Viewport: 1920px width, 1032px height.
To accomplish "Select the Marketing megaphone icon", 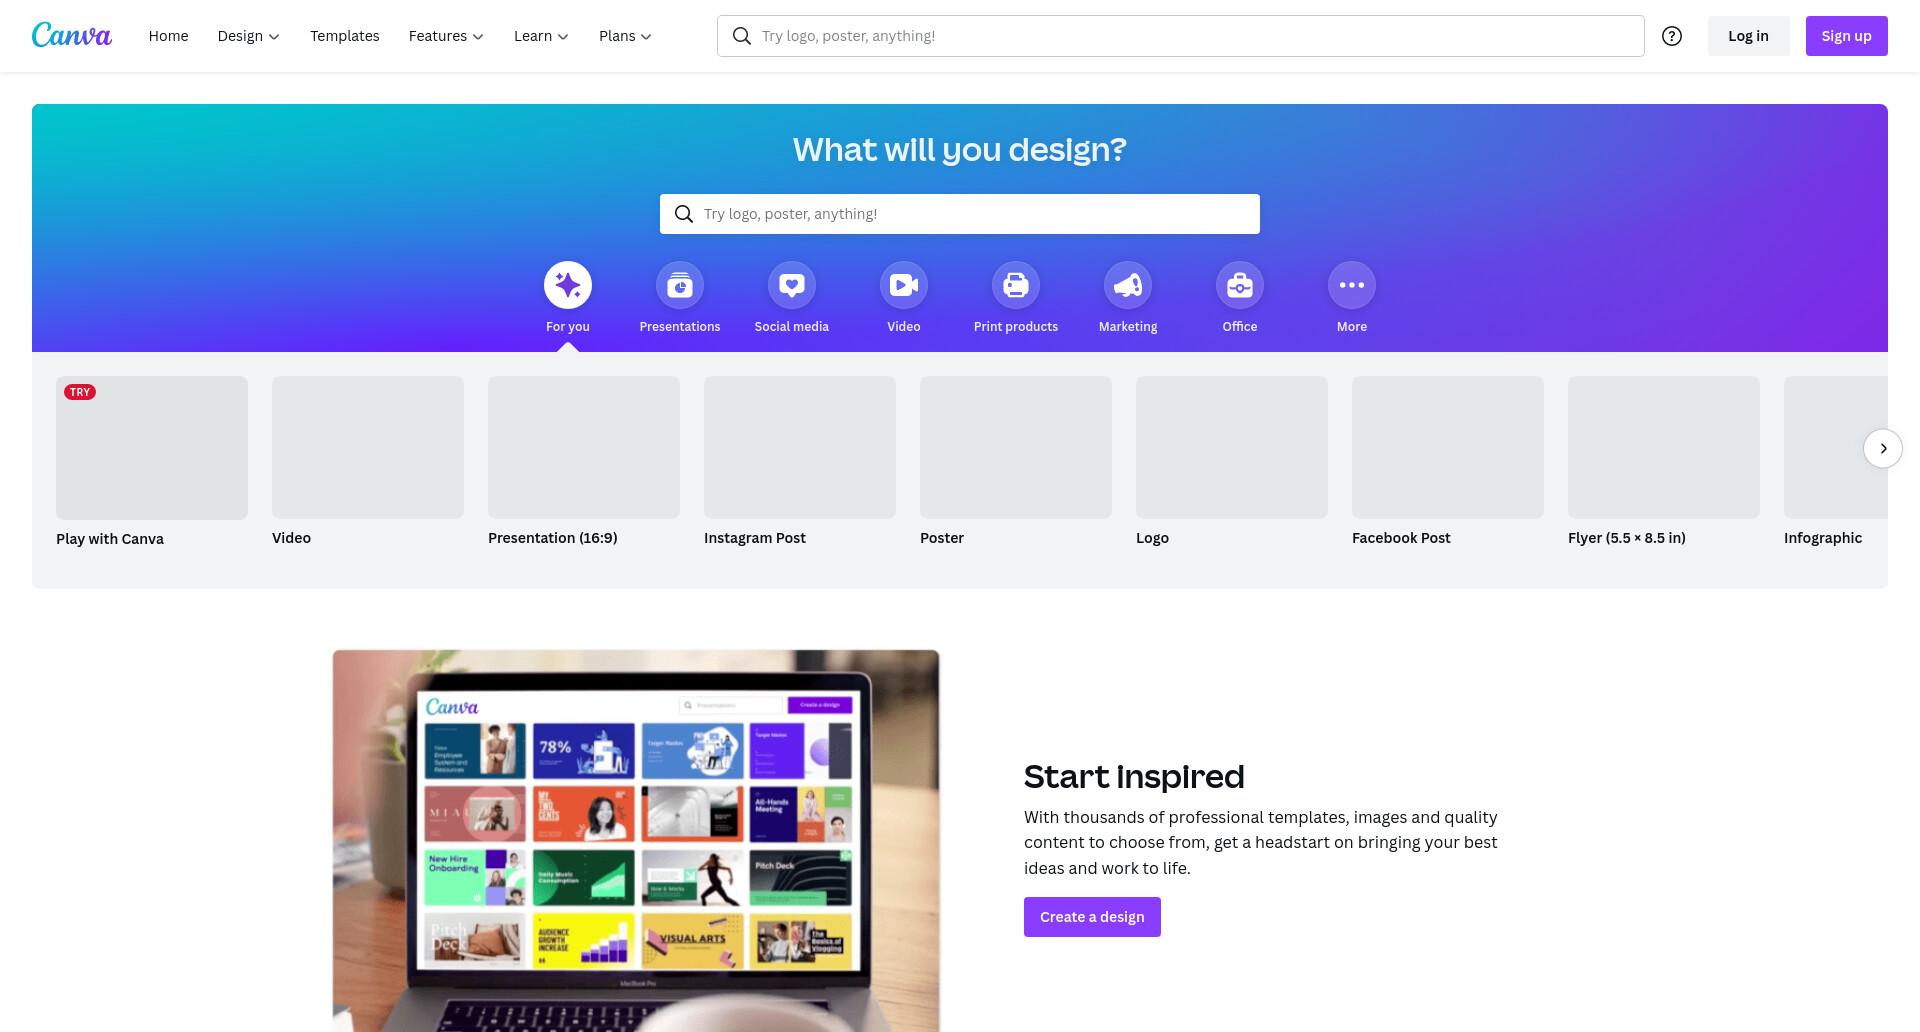I will (x=1128, y=286).
